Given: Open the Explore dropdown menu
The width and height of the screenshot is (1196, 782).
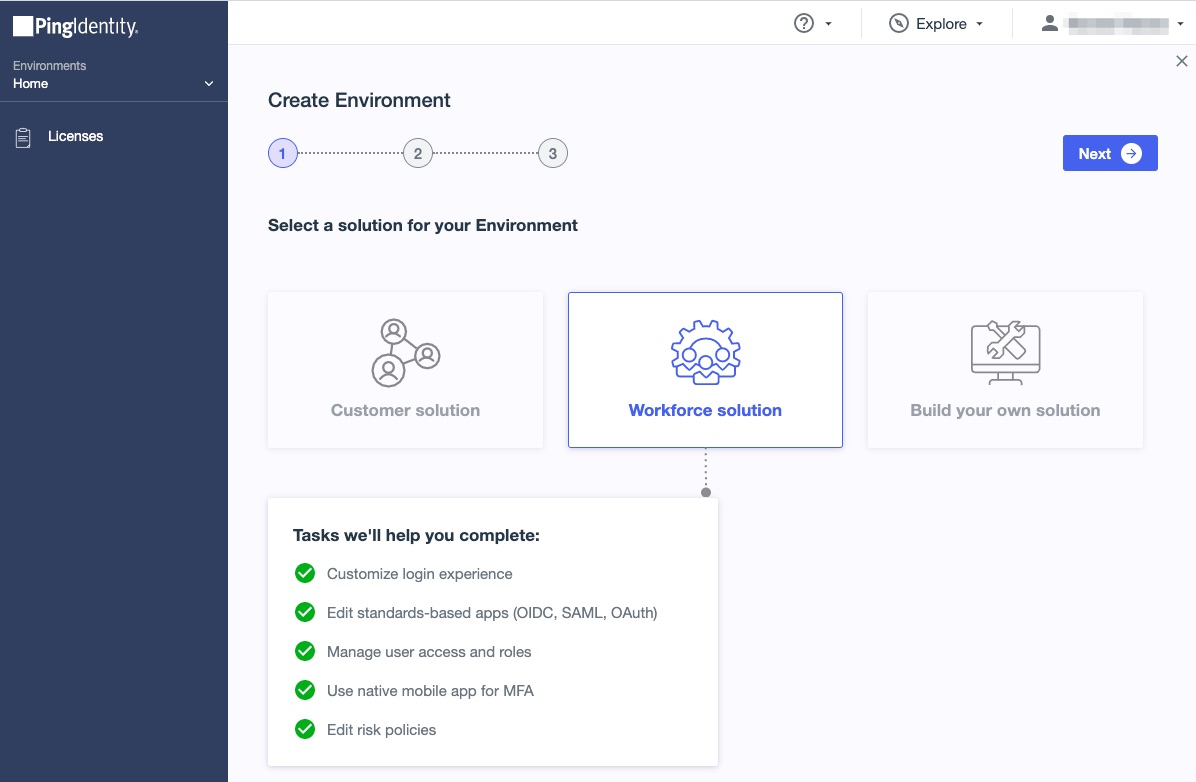Looking at the screenshot, I should pos(941,24).
